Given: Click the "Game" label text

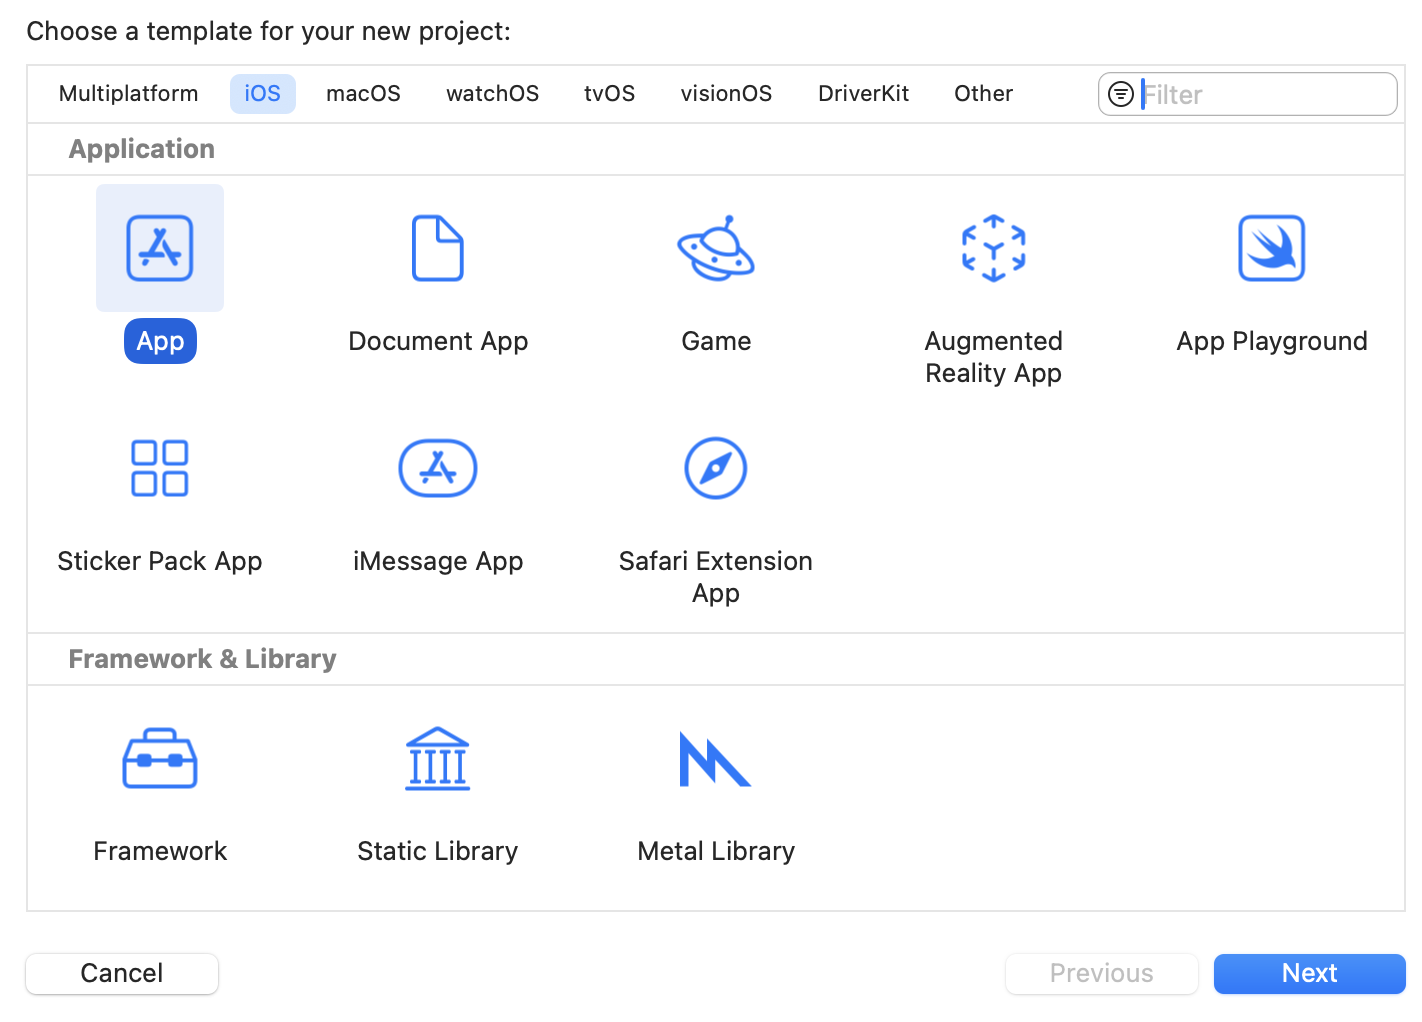Looking at the screenshot, I should coord(716,341).
